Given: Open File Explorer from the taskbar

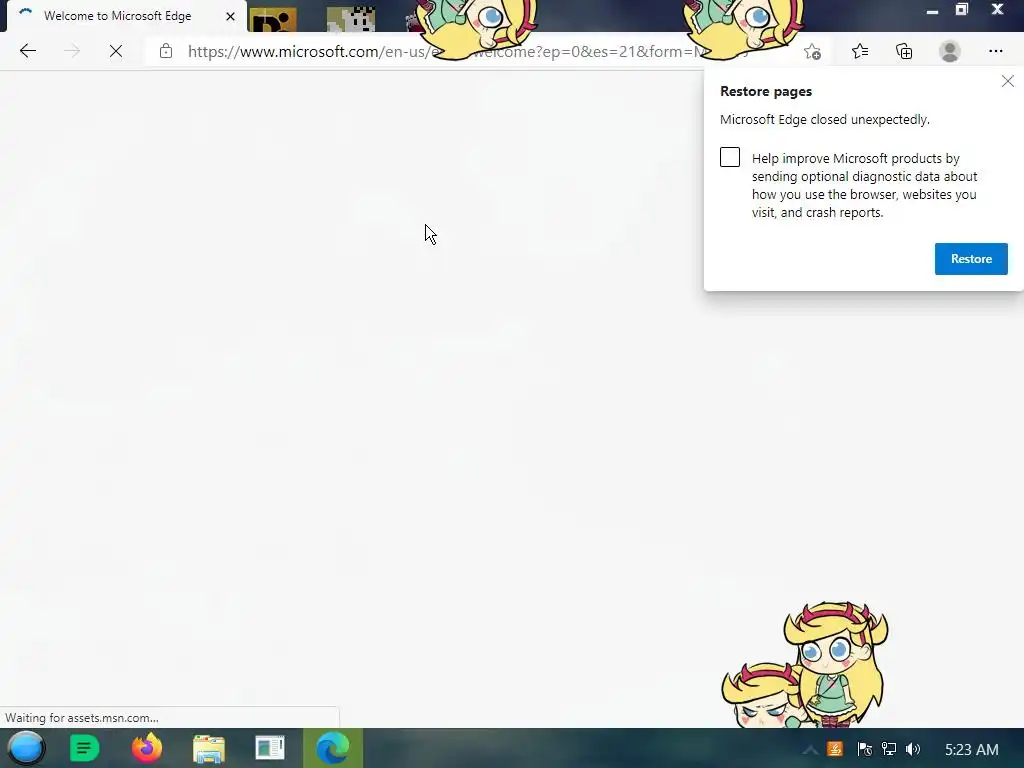Looking at the screenshot, I should click(x=208, y=748).
